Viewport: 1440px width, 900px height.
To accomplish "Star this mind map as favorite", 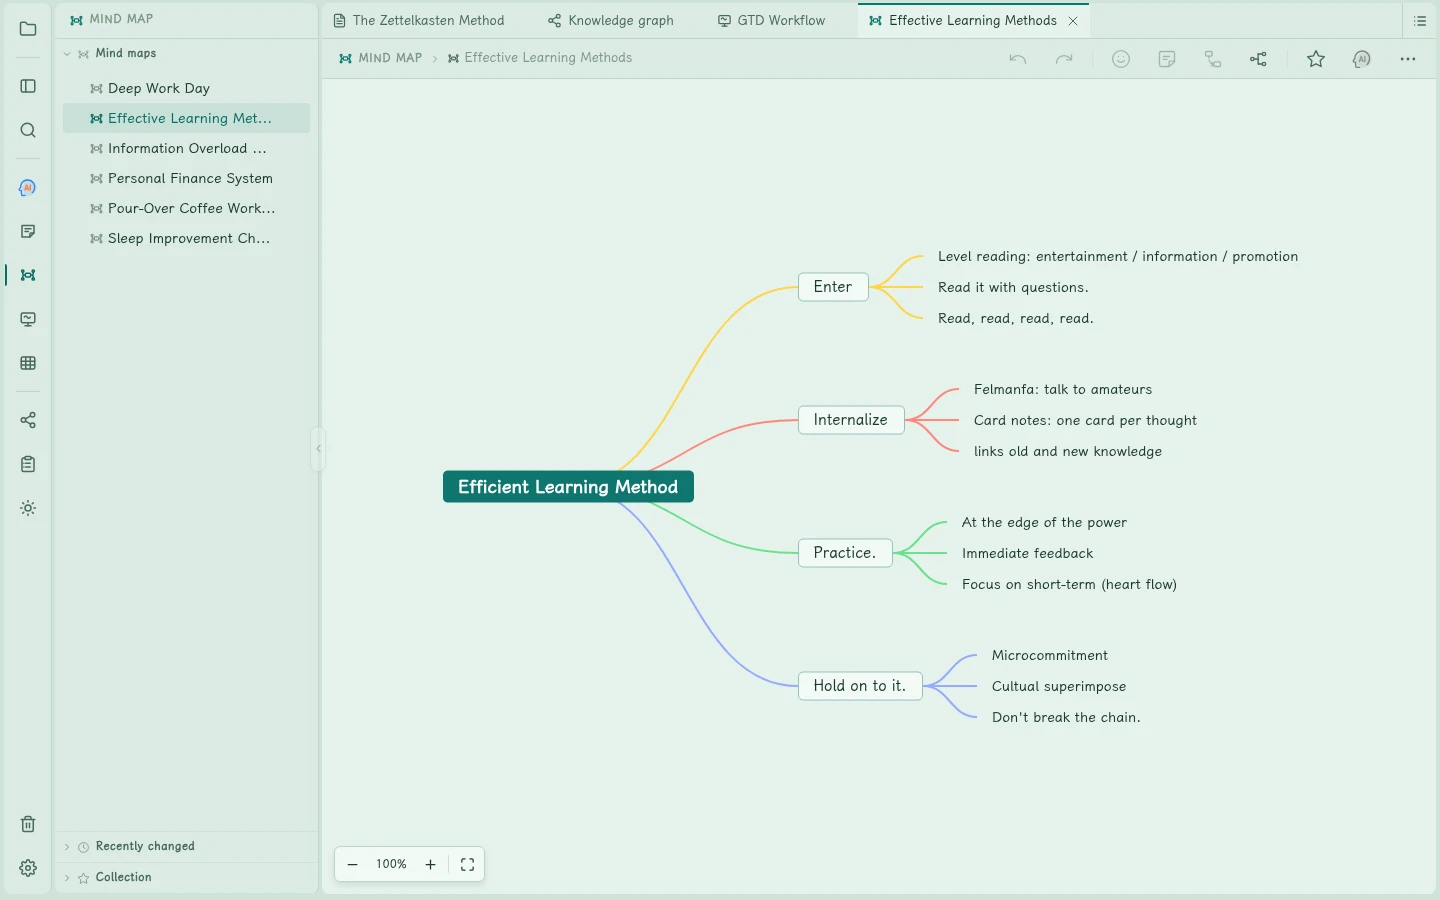I will pos(1316,59).
